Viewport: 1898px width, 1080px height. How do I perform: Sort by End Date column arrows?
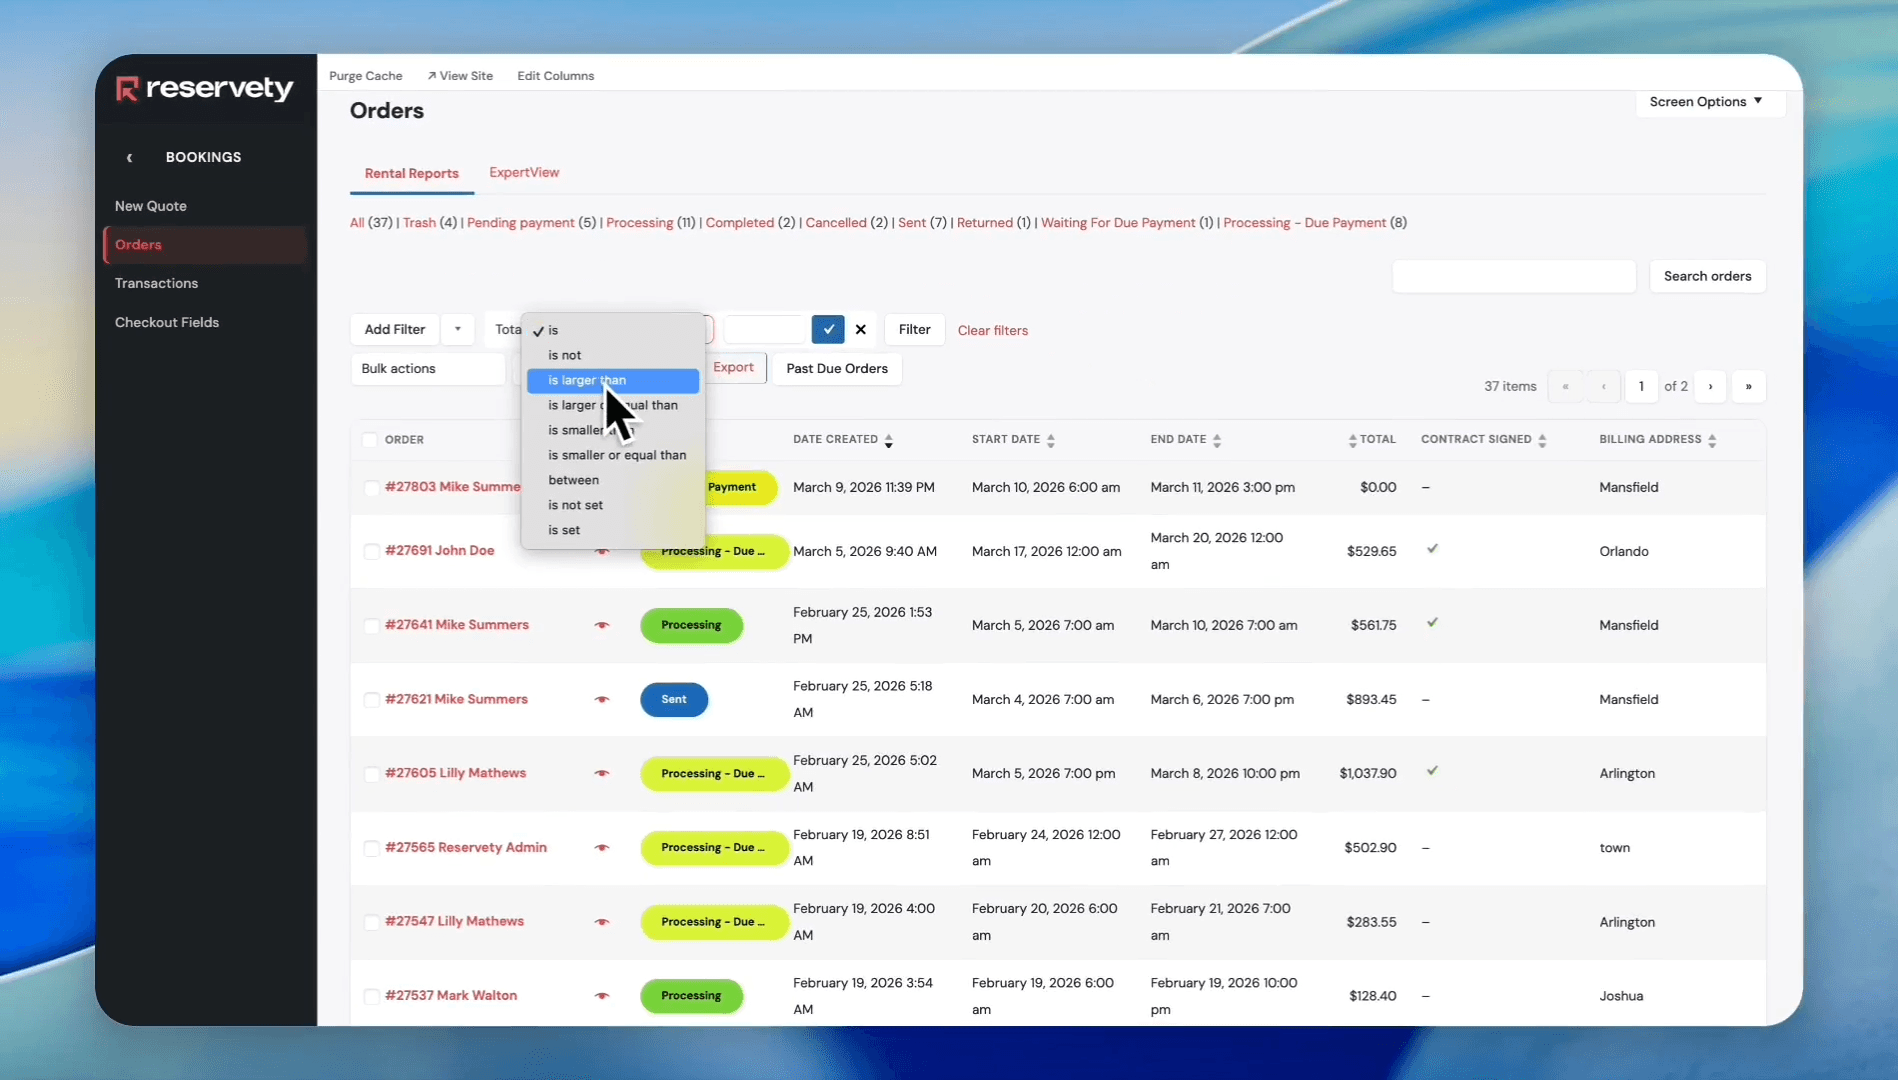[x=1217, y=440]
